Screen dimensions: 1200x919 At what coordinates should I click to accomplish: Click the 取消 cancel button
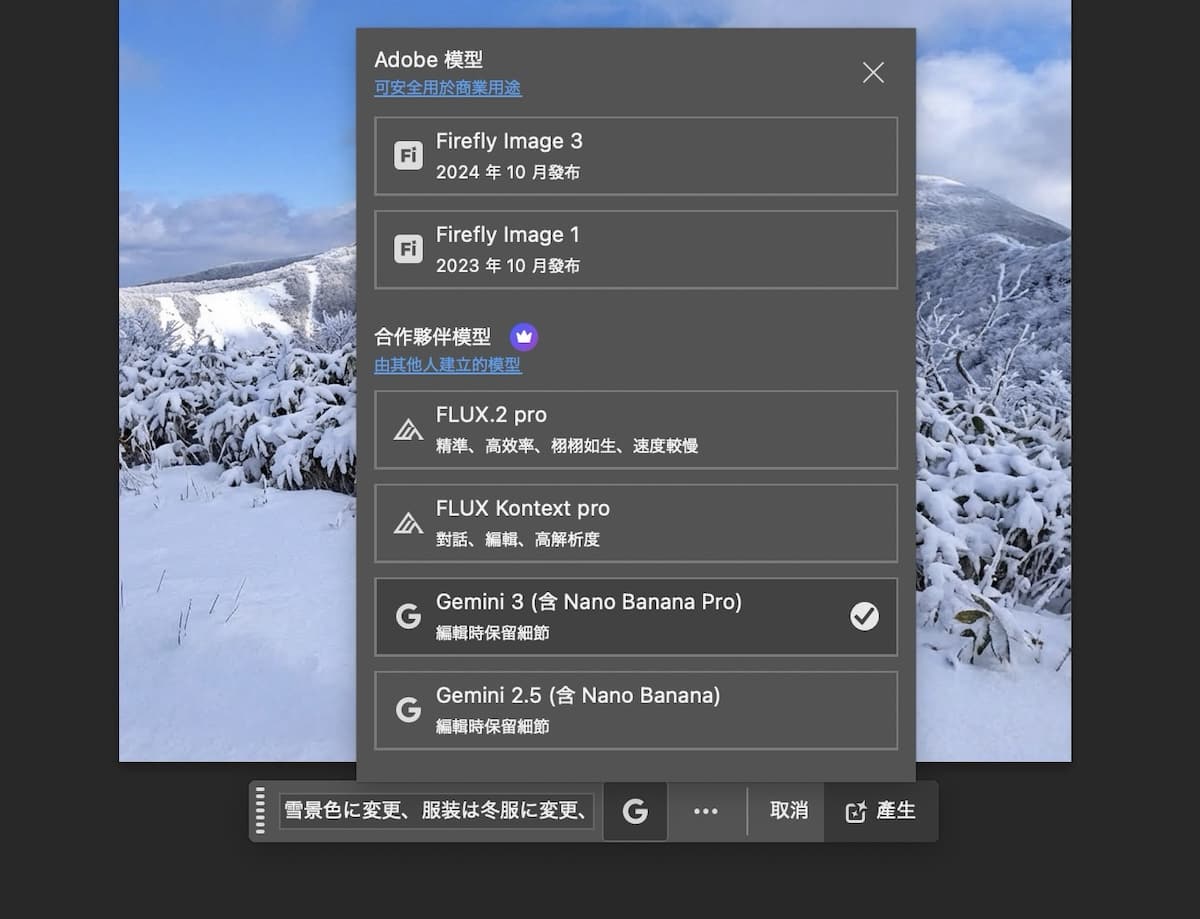point(787,811)
